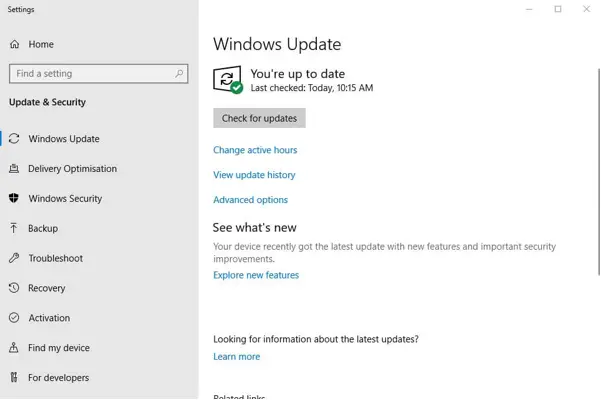The width and height of the screenshot is (601, 404).
Task: Select the Backup menu item
Action: point(43,228)
